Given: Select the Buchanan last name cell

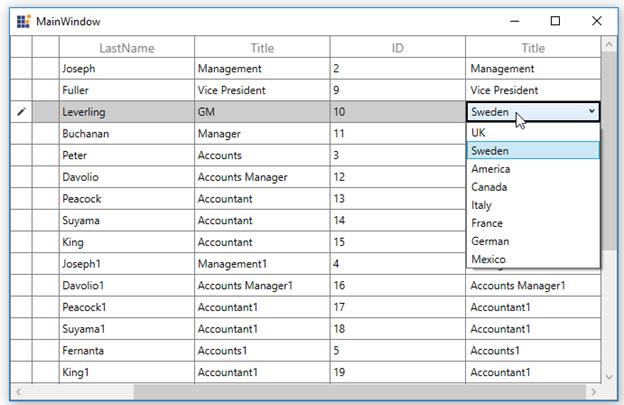Looking at the screenshot, I should point(127,134).
